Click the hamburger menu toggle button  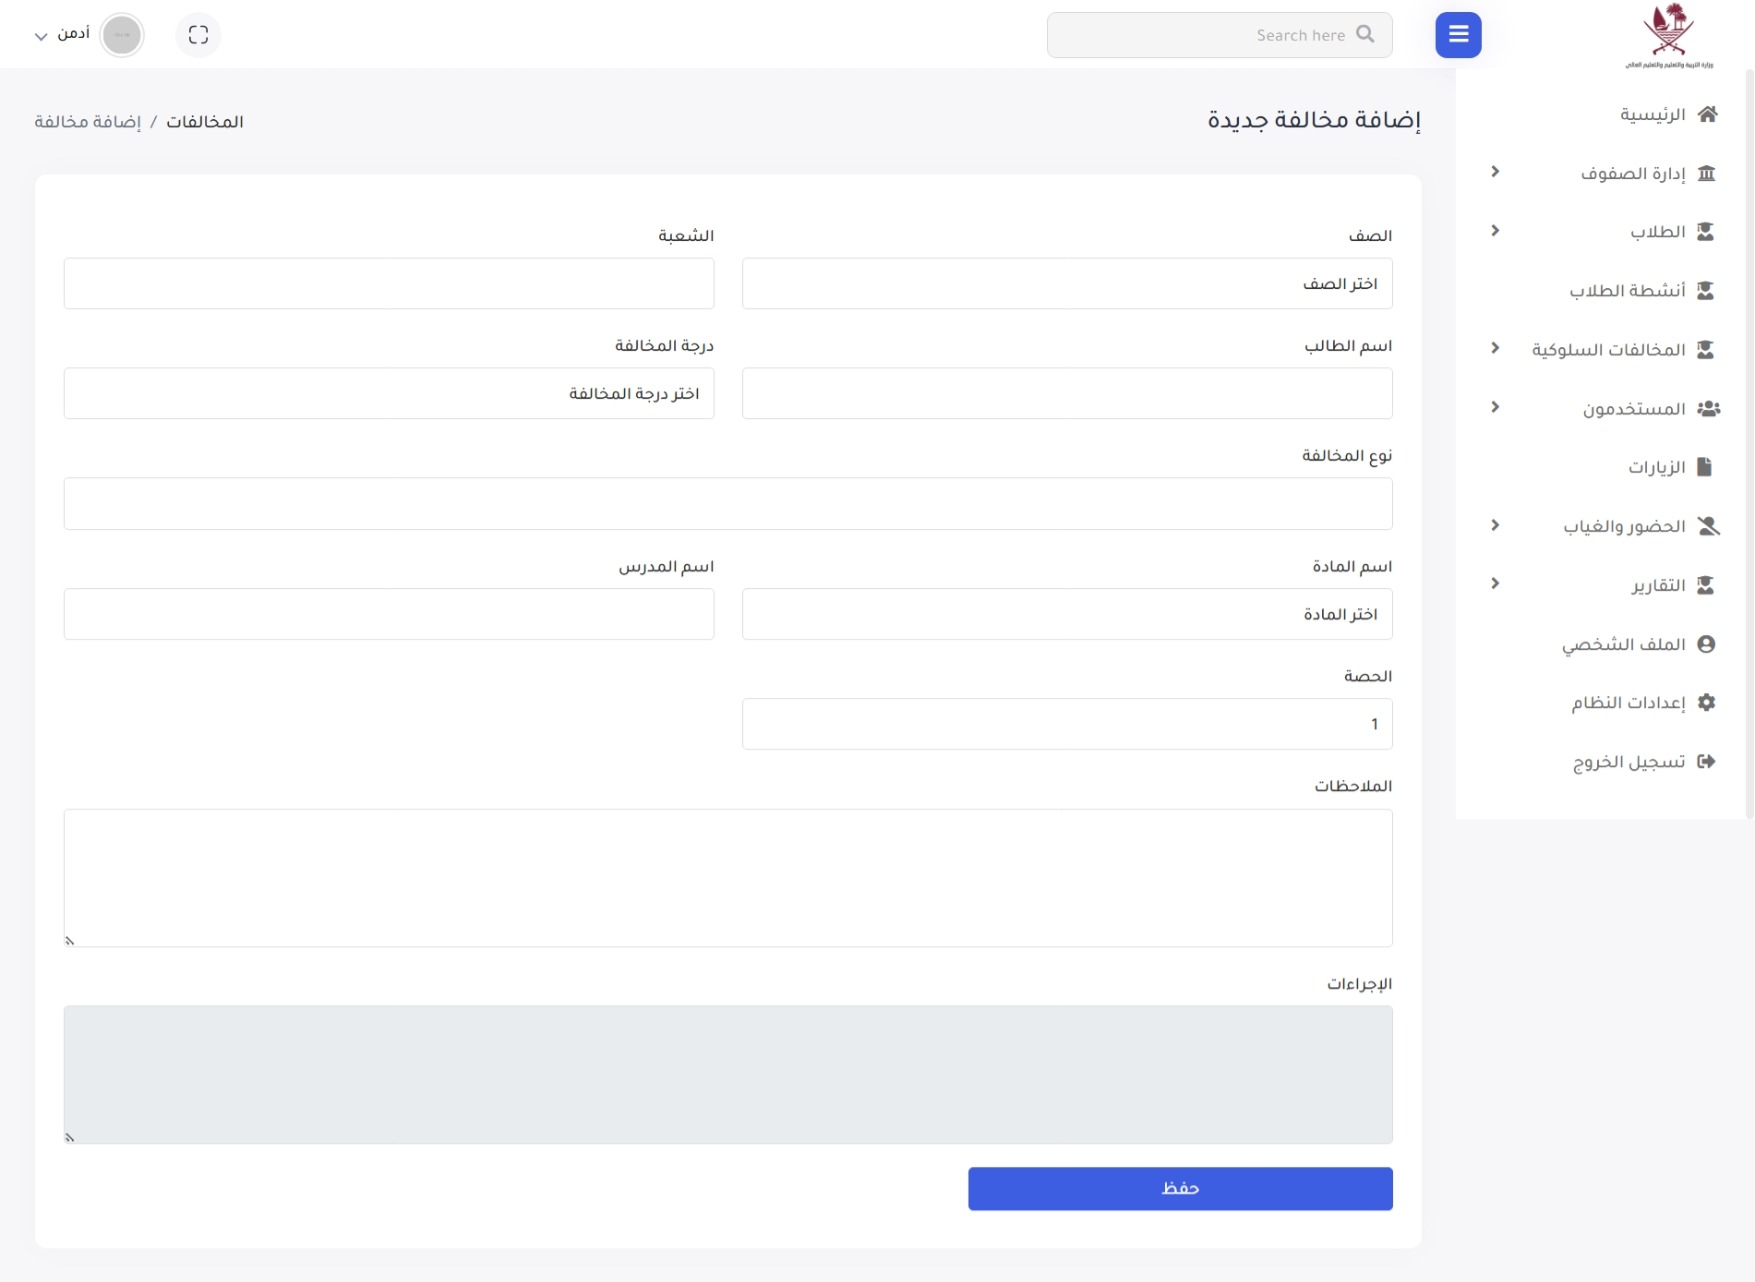click(x=1457, y=35)
